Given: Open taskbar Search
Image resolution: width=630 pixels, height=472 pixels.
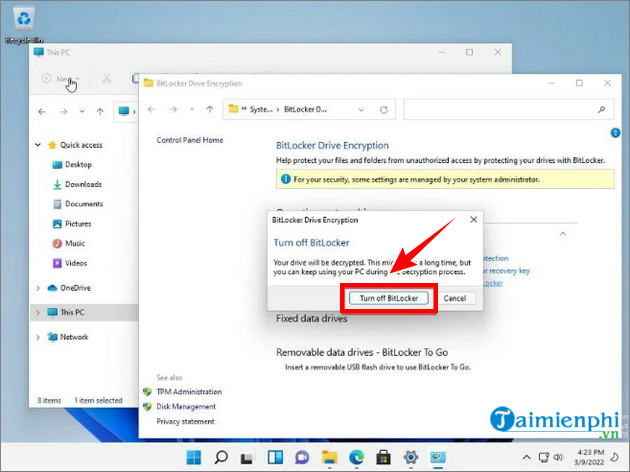Looking at the screenshot, I should click(221, 457).
